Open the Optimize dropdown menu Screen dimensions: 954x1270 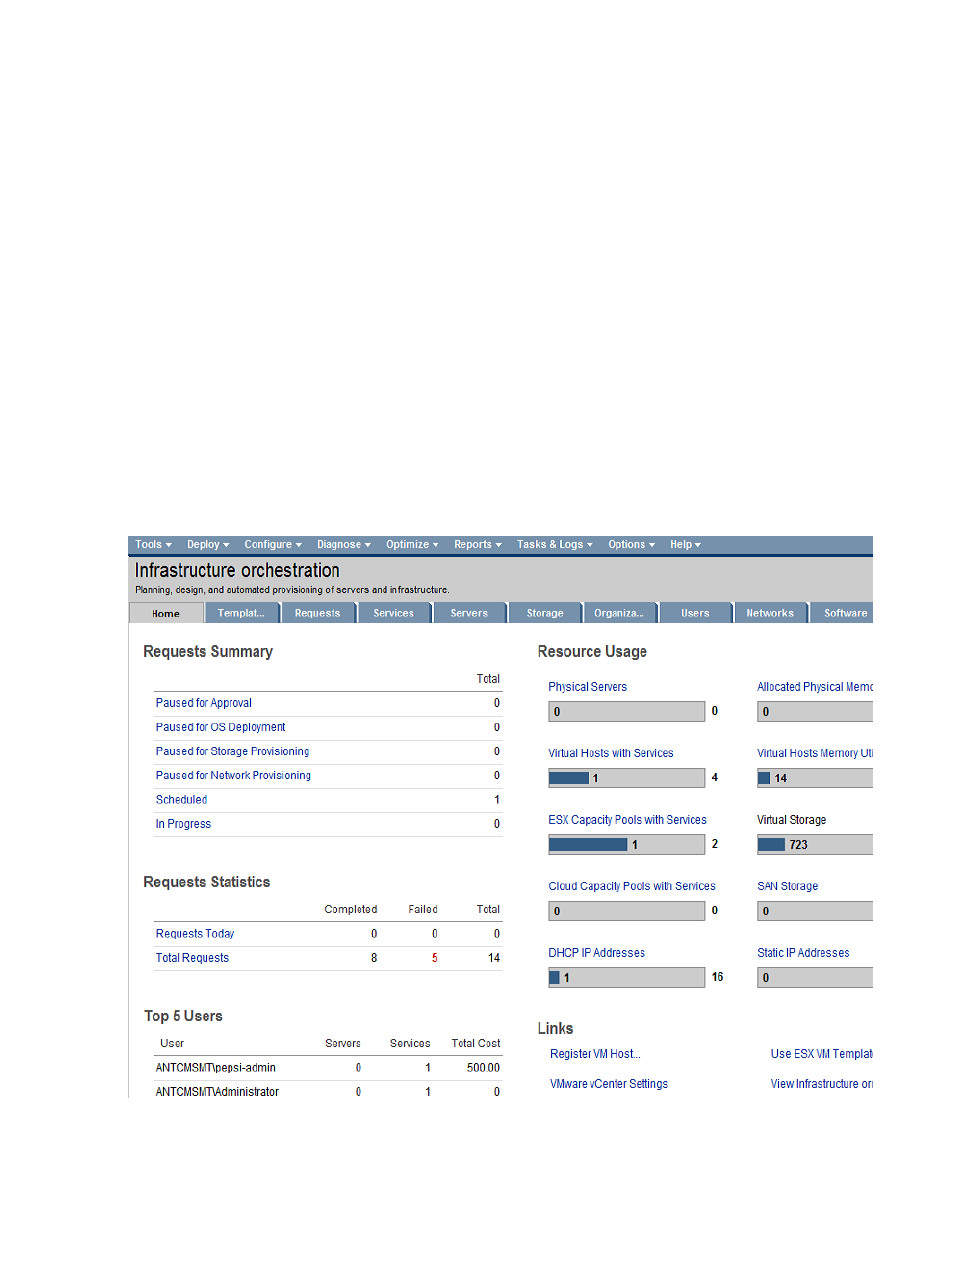412,545
